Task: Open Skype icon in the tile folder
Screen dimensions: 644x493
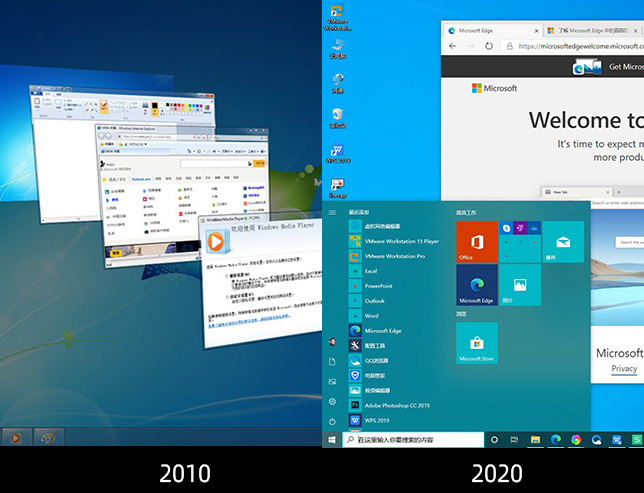Action: pyautogui.click(x=506, y=228)
